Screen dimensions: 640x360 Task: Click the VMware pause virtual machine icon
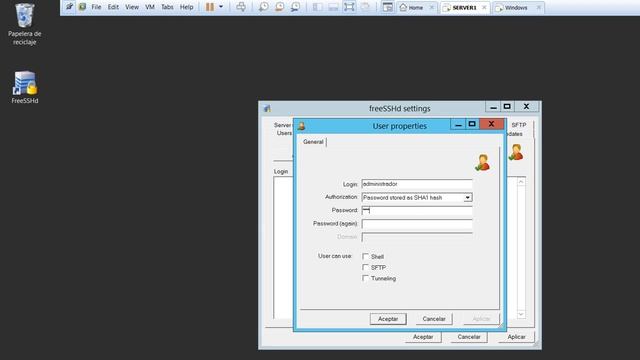pyautogui.click(x=210, y=7)
